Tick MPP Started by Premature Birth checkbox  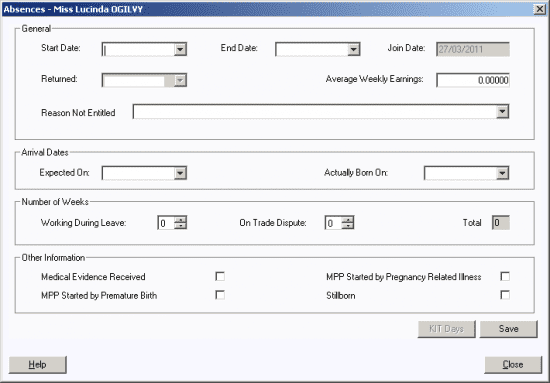click(x=220, y=295)
